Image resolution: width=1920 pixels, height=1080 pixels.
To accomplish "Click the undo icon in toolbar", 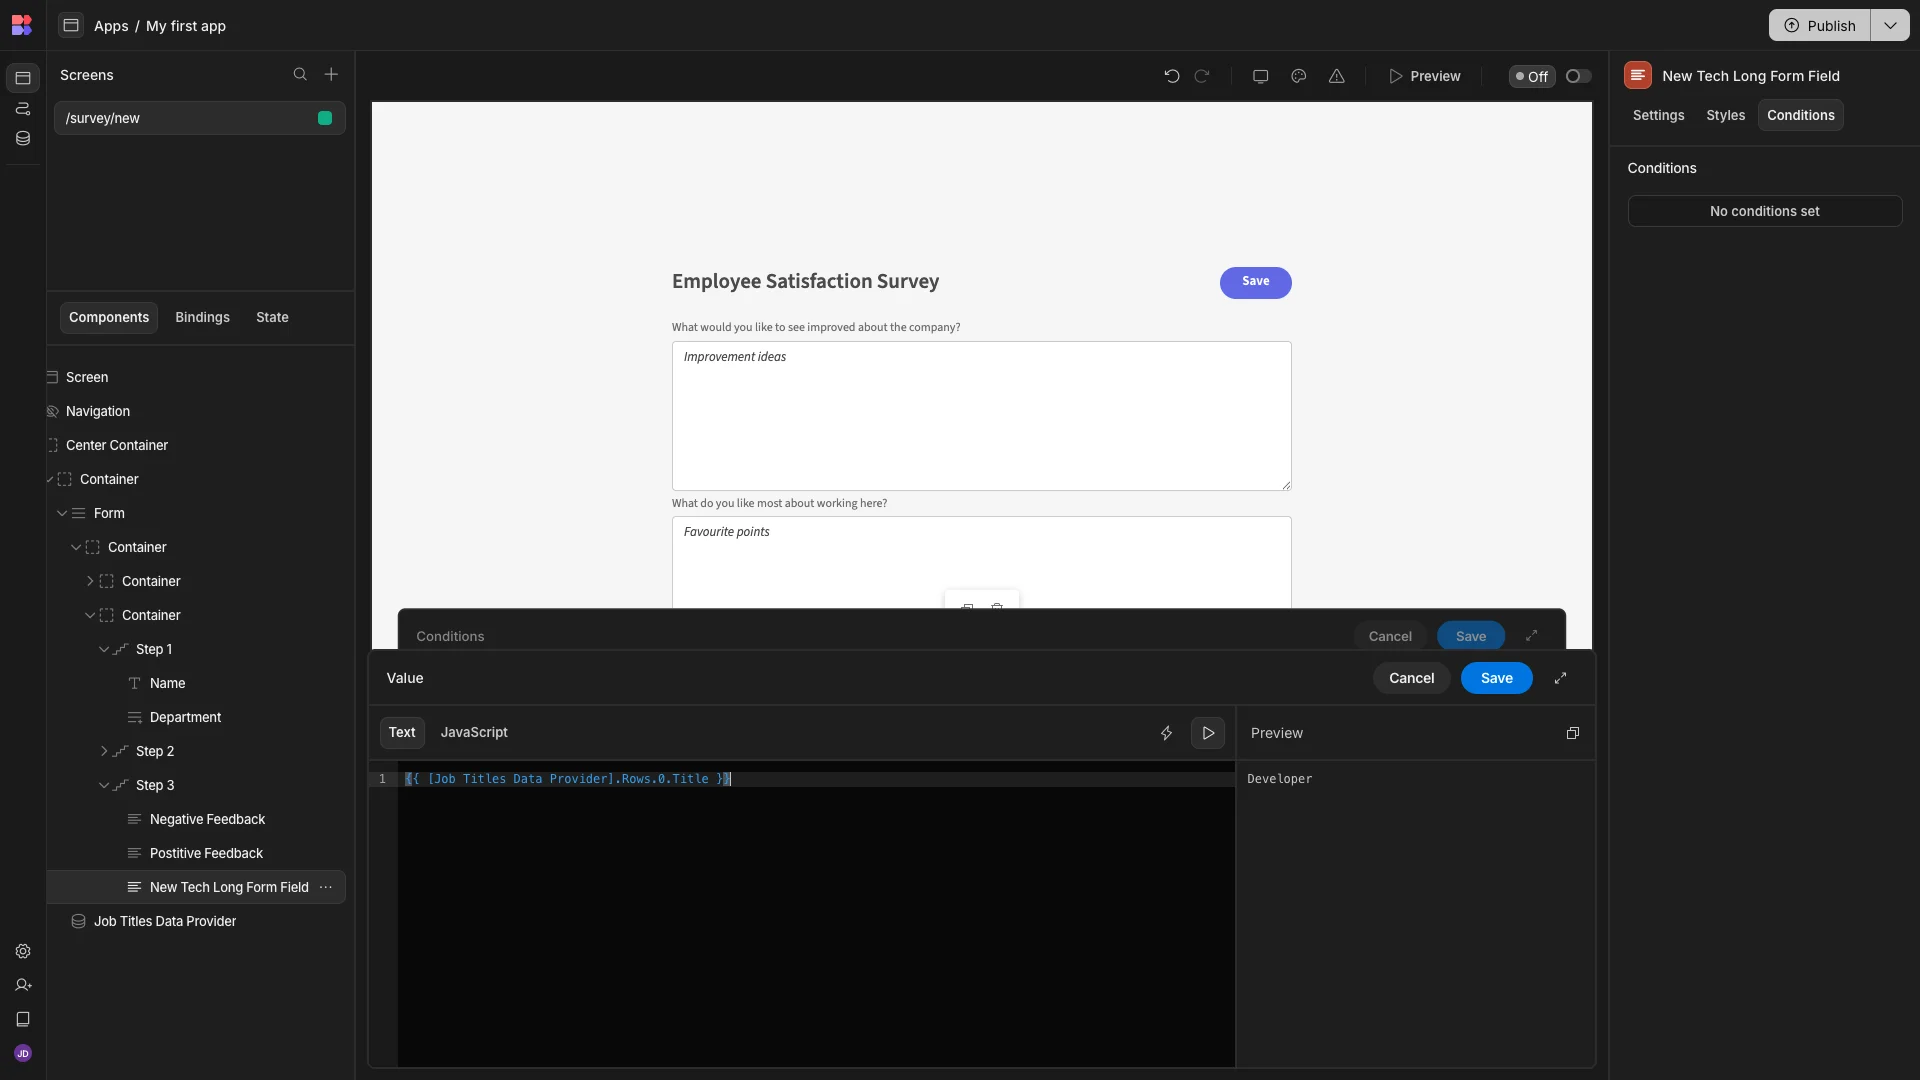I will 1171,76.
